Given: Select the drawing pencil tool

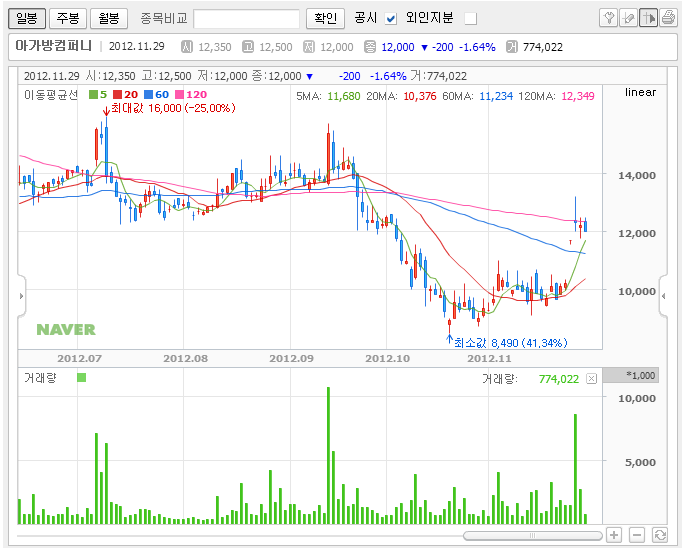Looking at the screenshot, I should point(628,18).
